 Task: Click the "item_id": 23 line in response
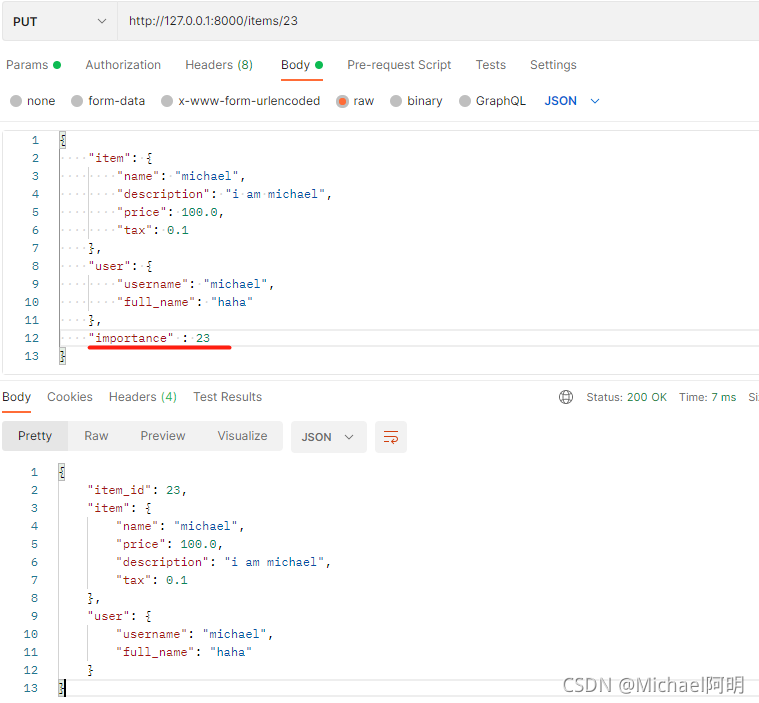click(137, 490)
